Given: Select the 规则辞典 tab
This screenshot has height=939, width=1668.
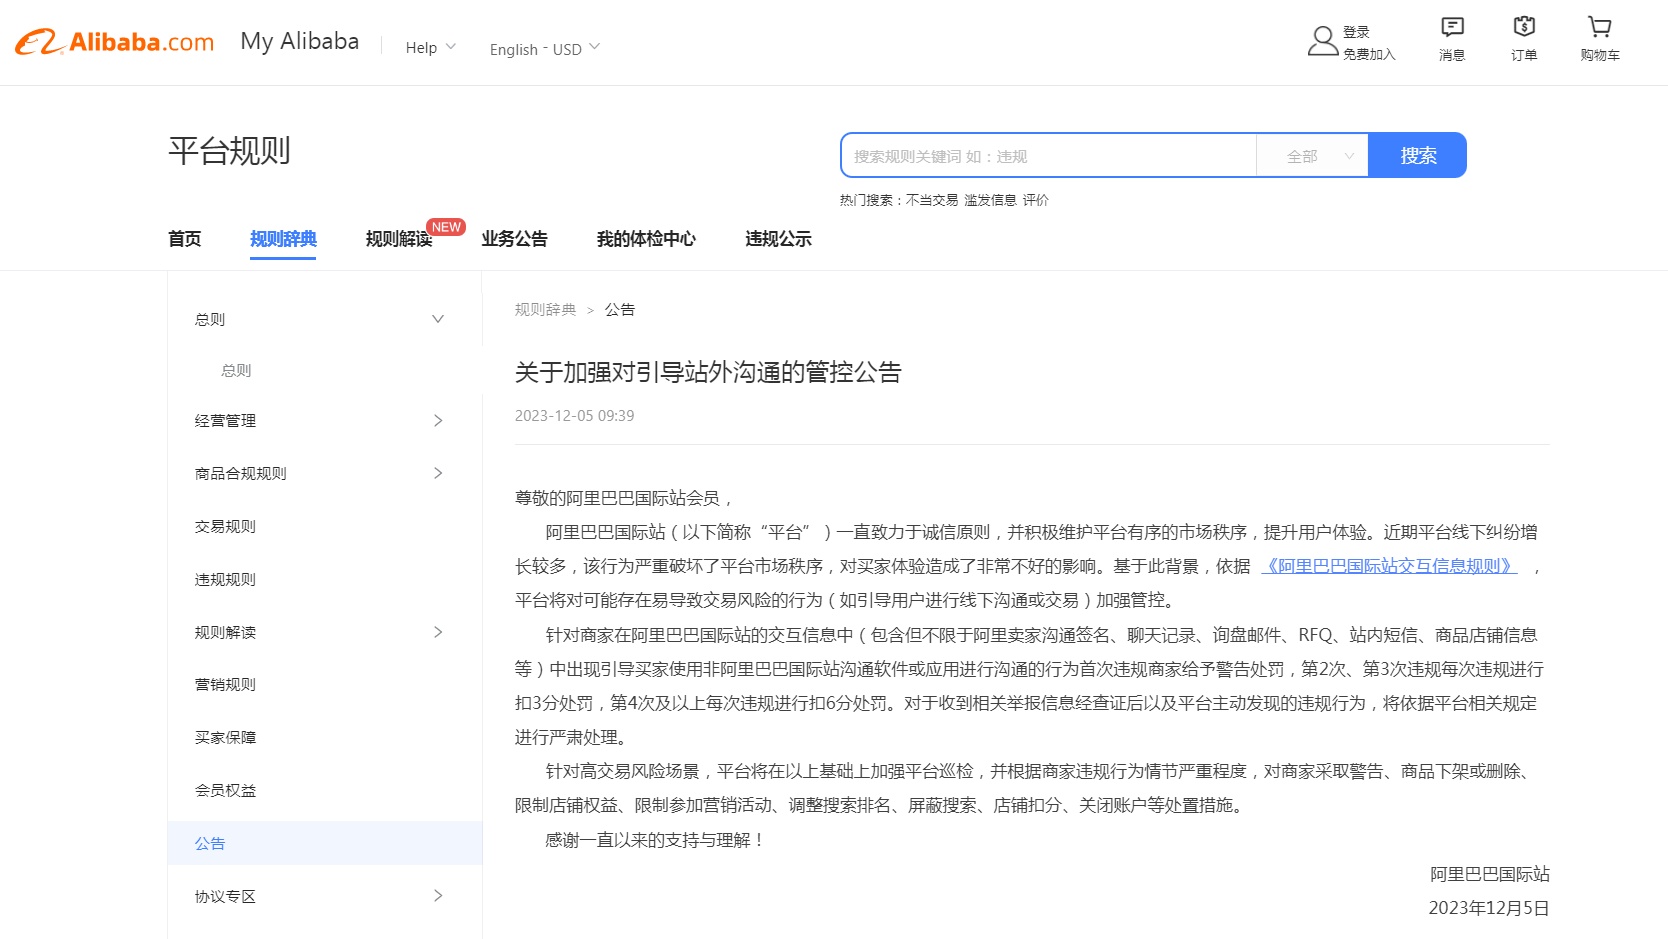Looking at the screenshot, I should [x=283, y=239].
